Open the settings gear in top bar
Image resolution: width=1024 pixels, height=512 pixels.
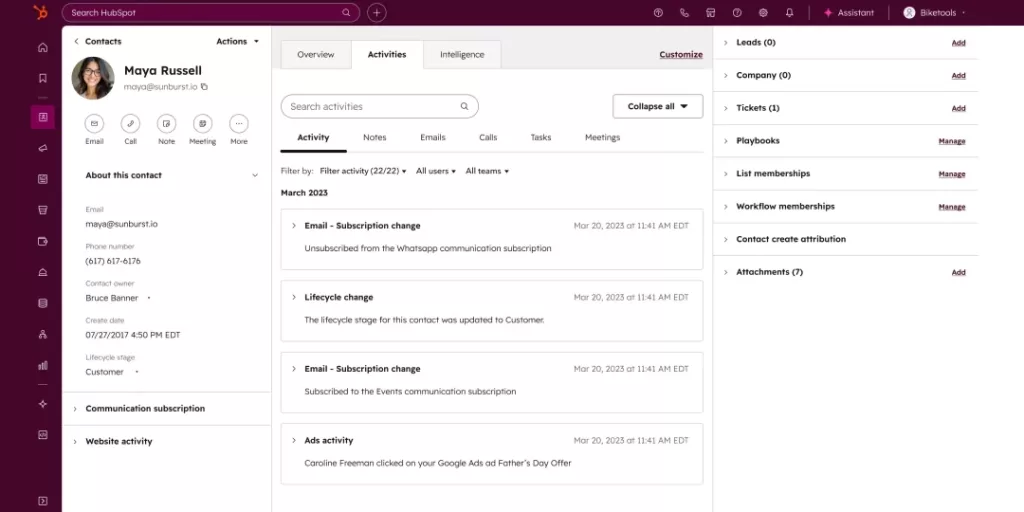pyautogui.click(x=763, y=13)
